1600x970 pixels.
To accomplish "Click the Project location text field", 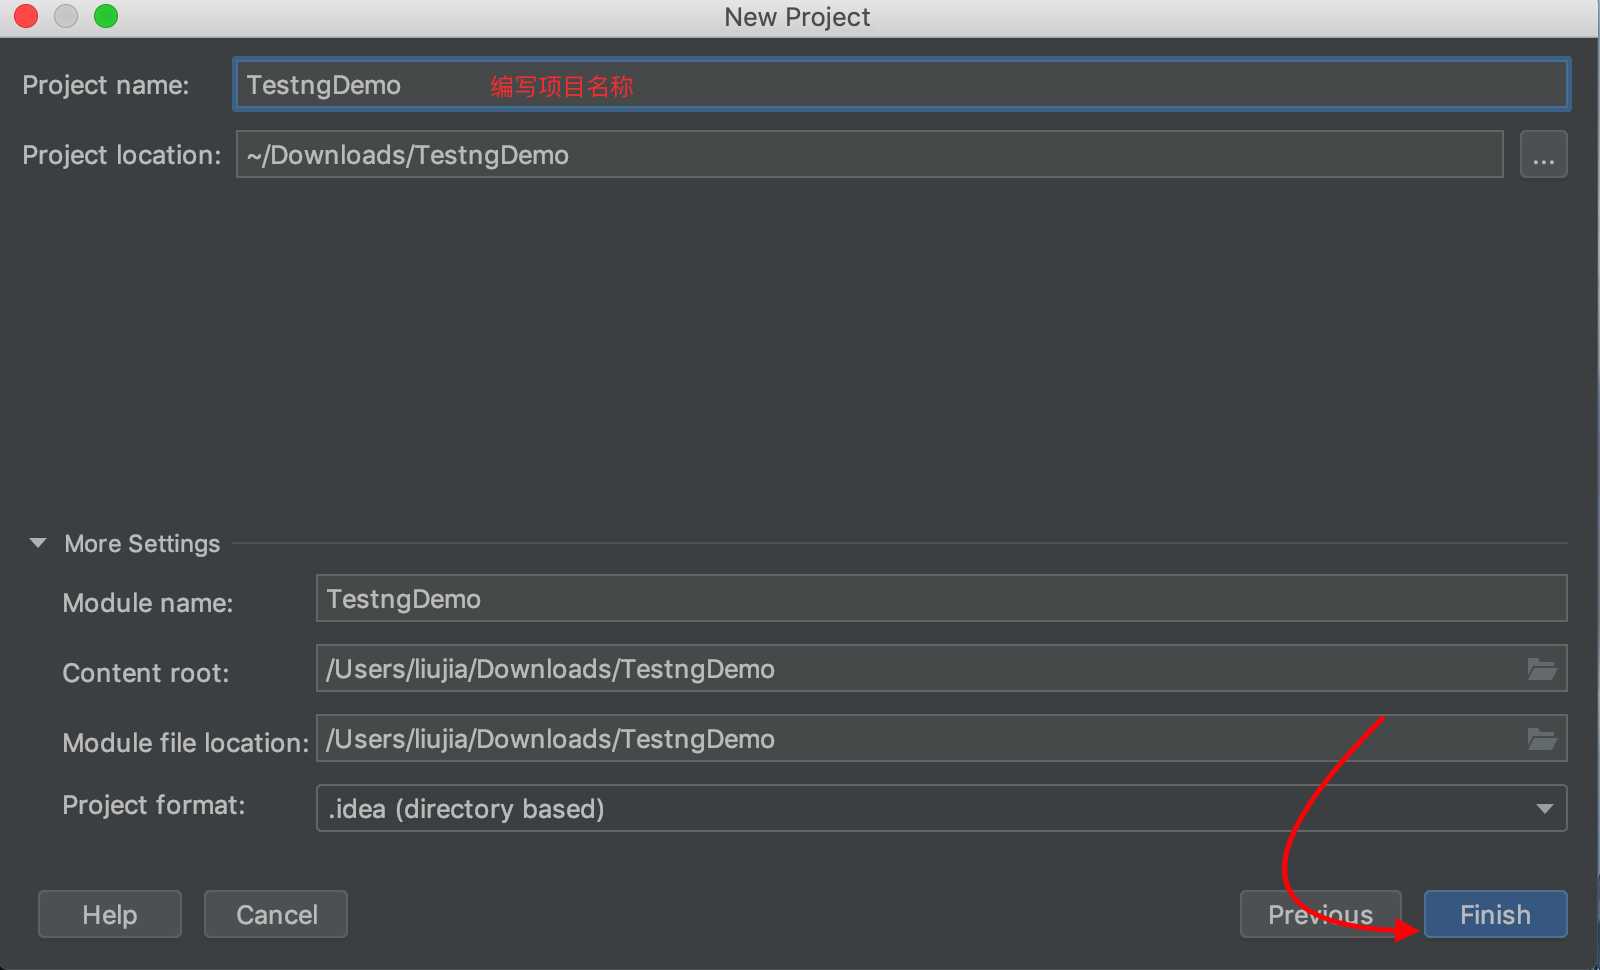I will click(869, 155).
